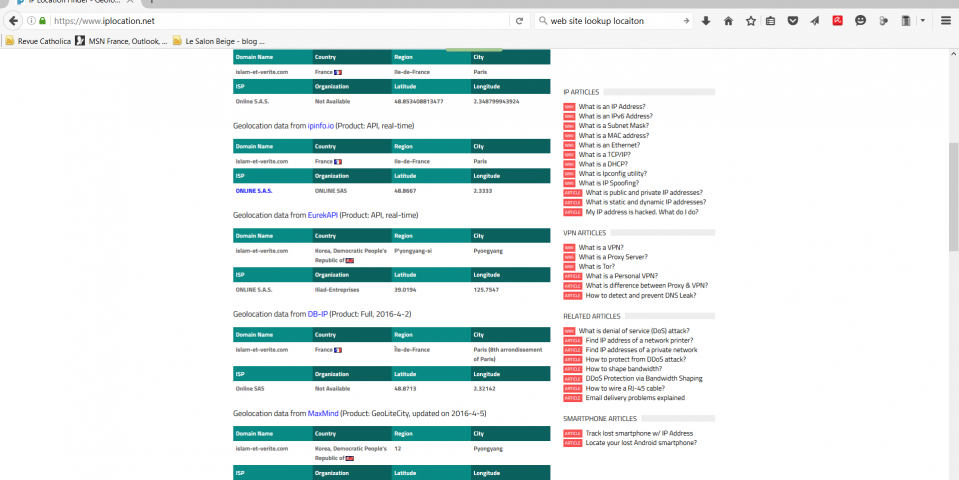Click the vertical page scrollbar thumb
Viewport: 959px width, 480px height.
coord(953,197)
